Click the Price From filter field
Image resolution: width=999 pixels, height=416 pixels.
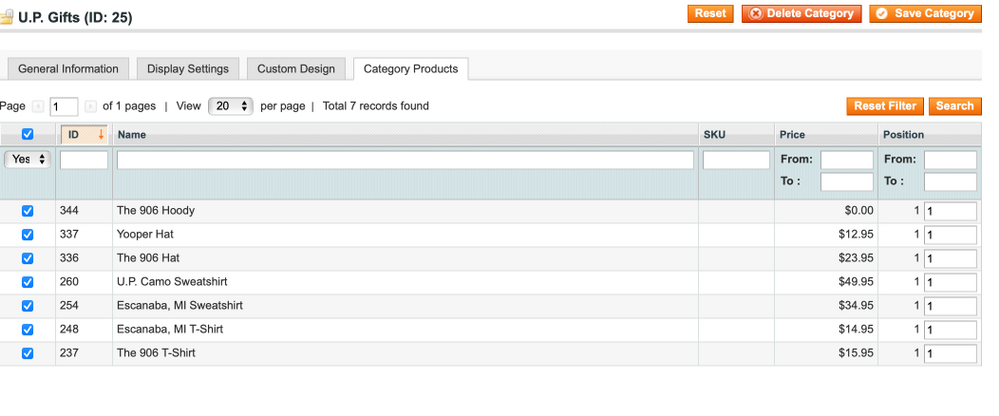(x=846, y=160)
